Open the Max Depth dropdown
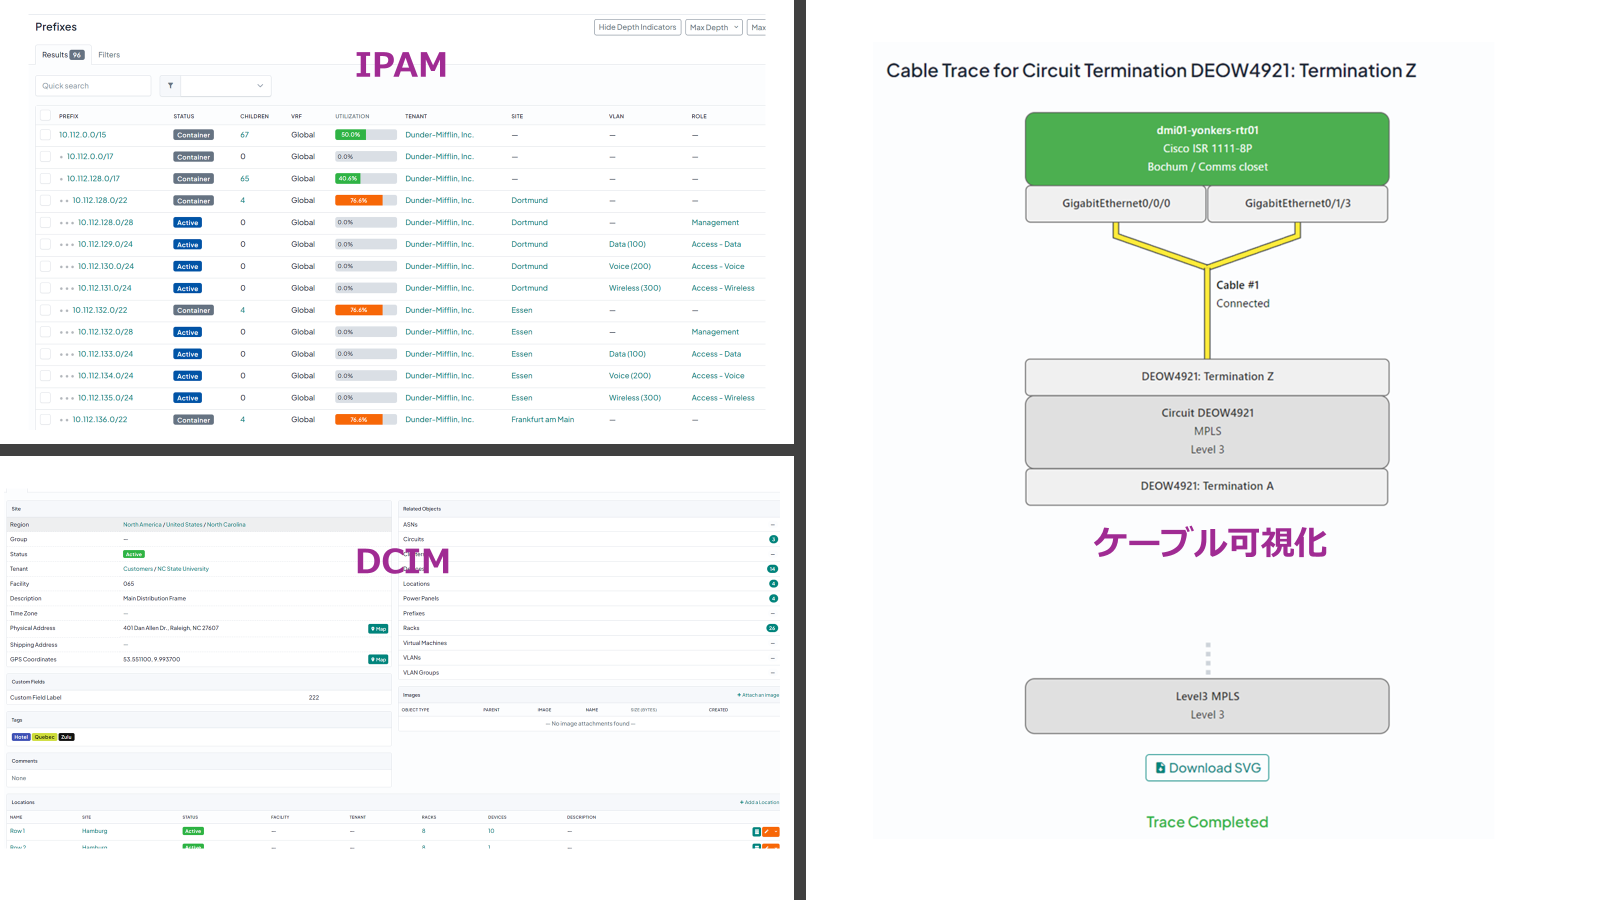Image resolution: width=1600 pixels, height=900 pixels. (714, 28)
